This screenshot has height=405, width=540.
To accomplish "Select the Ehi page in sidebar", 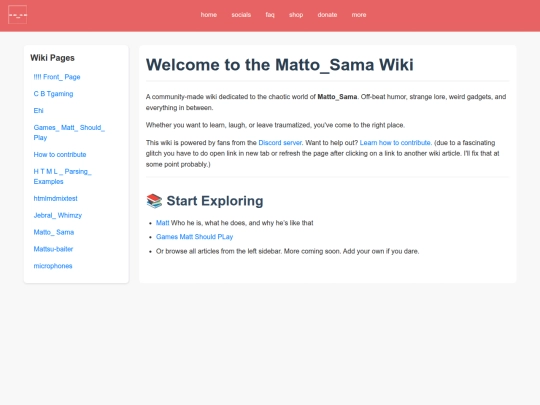I will click(38, 111).
